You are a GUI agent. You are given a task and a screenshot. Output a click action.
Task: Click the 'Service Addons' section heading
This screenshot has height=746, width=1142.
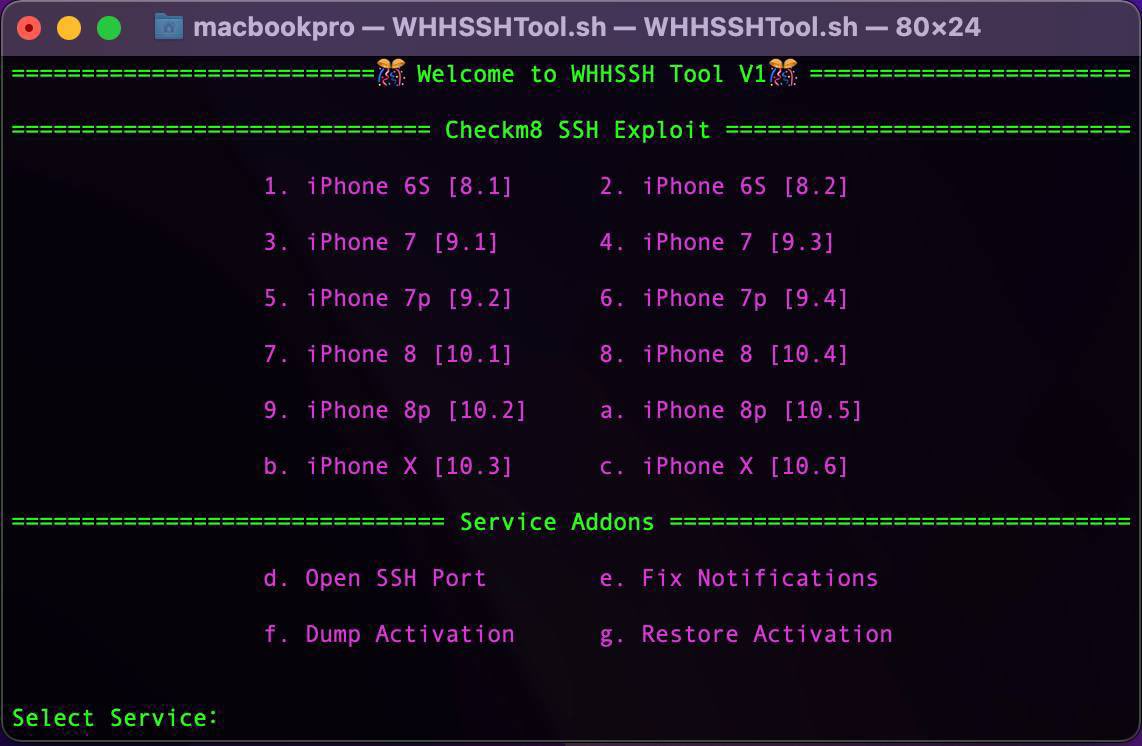click(557, 522)
